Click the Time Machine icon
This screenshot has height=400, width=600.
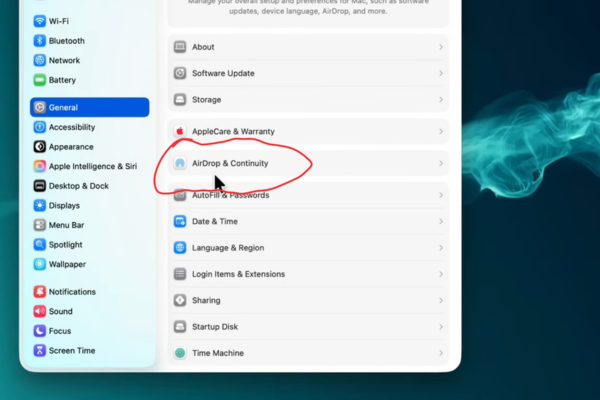[x=180, y=353]
